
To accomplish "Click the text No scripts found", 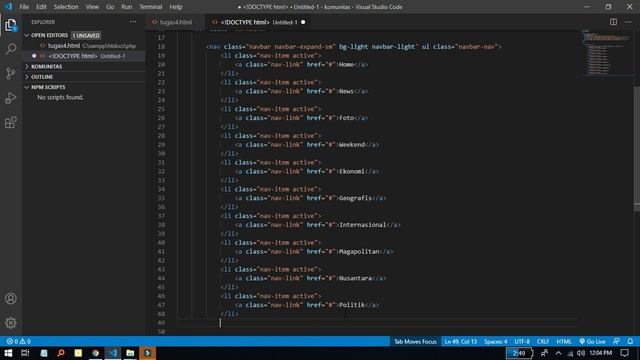I will click(x=60, y=97).
